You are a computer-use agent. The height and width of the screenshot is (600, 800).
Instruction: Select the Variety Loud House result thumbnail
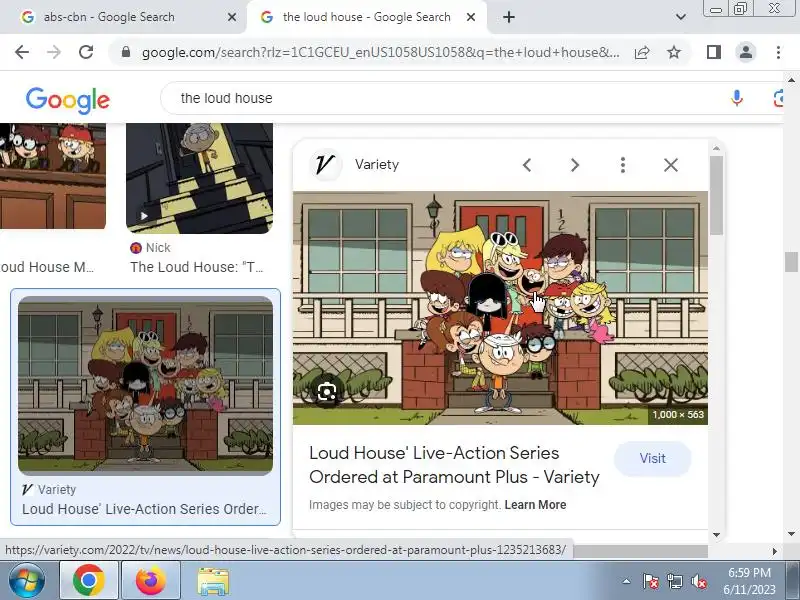[145, 386]
